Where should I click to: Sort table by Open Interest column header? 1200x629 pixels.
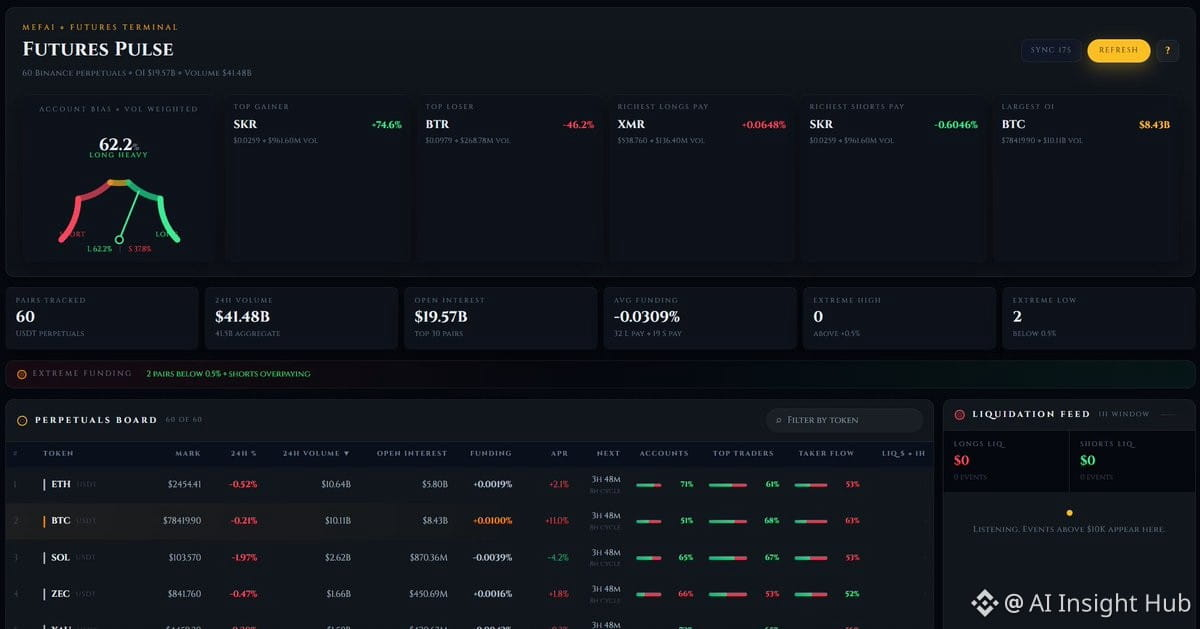pos(412,453)
